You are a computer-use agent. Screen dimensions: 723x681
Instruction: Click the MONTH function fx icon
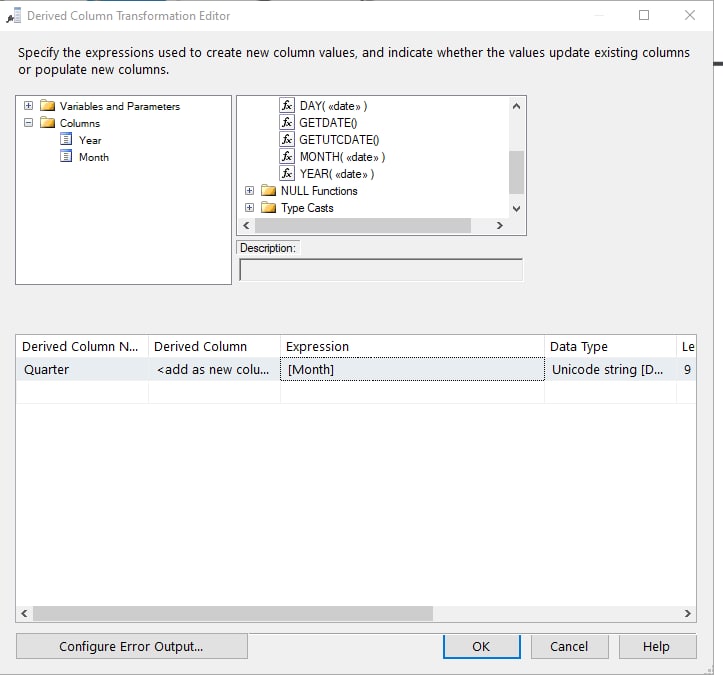(x=287, y=157)
